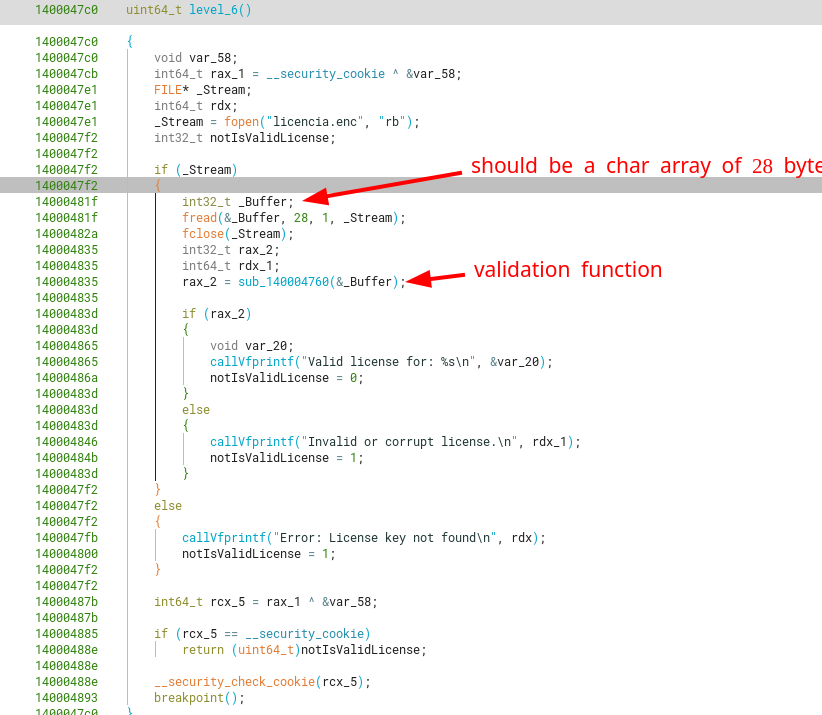Click the "validation function" red annotation text
The image size is (822, 715).
point(567,270)
